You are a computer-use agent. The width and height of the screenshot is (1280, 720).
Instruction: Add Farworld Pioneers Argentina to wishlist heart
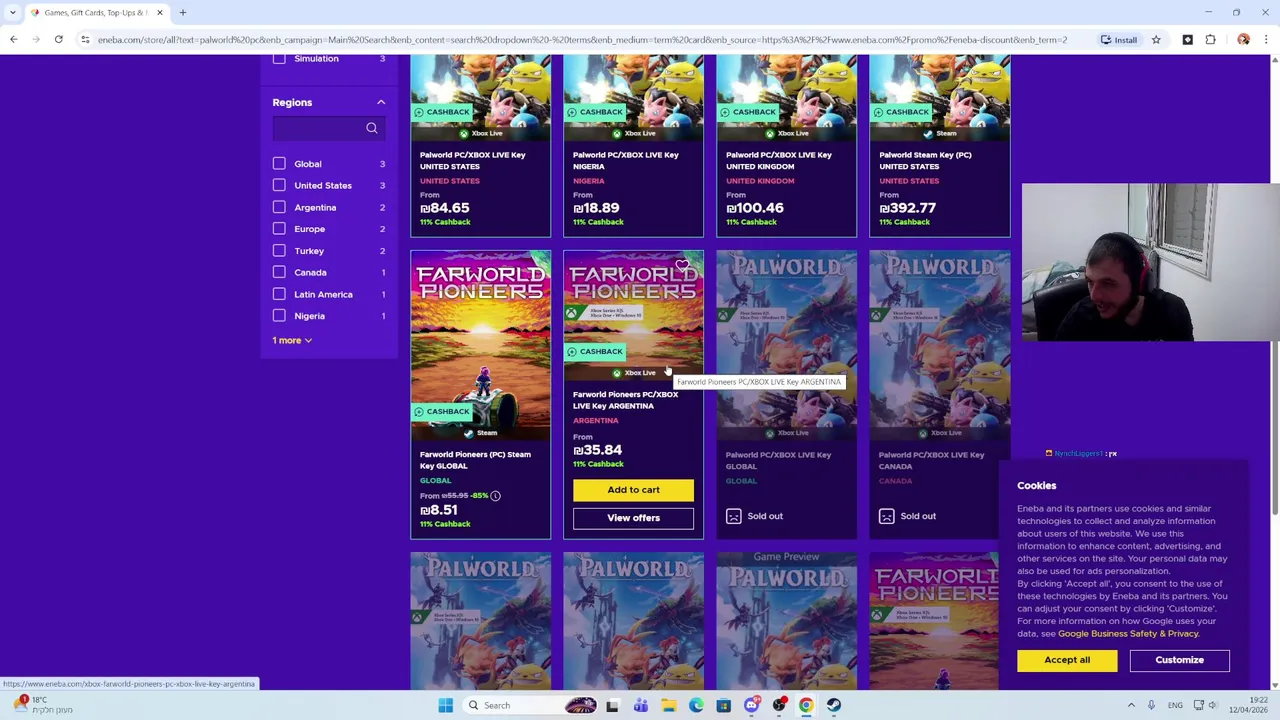click(682, 266)
